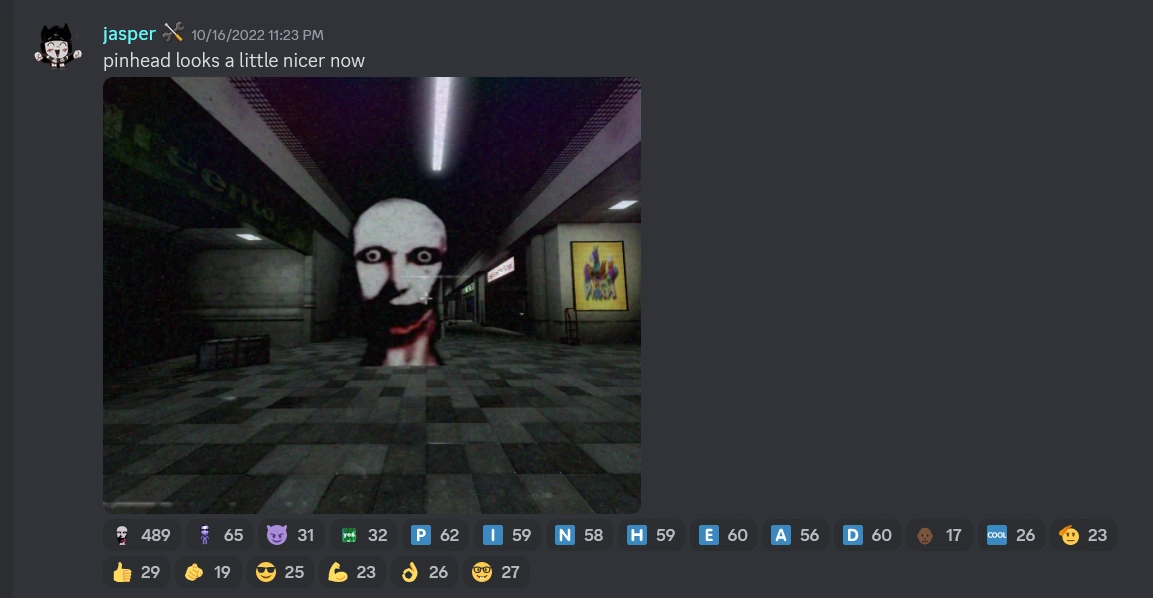Viewport: 1153px width, 598px height.
Task: Add the letter A reaction
Action: pos(796,535)
